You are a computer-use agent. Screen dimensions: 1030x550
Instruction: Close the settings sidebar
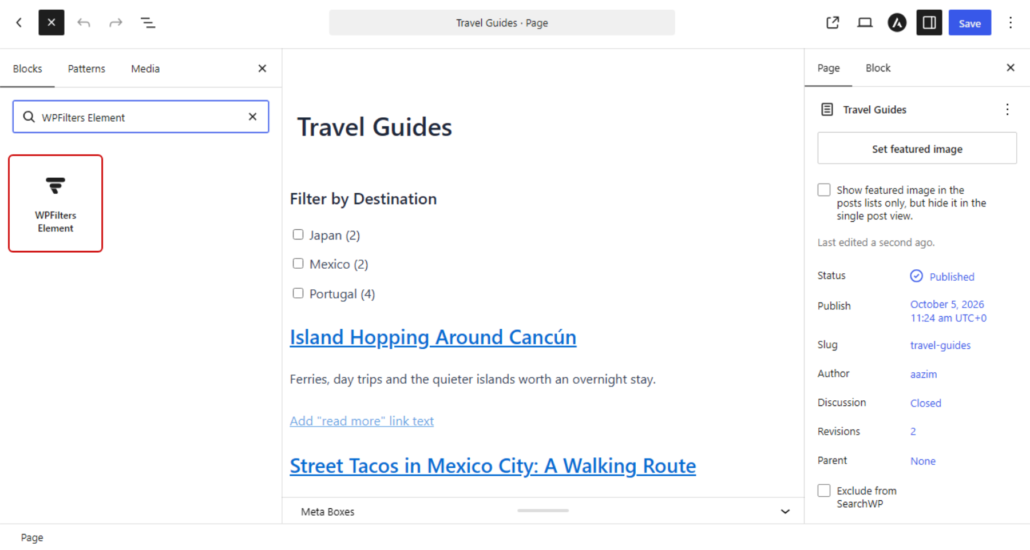[x=1010, y=68]
